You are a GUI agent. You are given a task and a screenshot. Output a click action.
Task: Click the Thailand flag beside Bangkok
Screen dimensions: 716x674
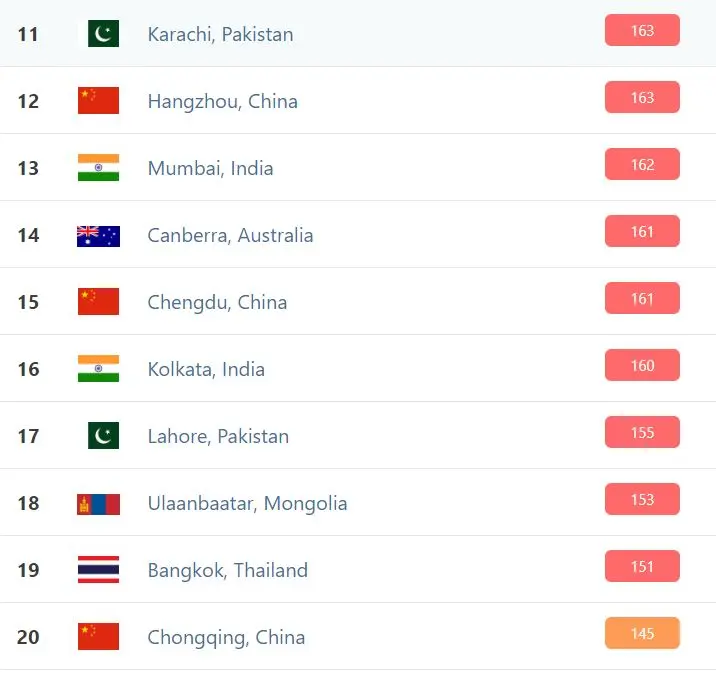99,569
